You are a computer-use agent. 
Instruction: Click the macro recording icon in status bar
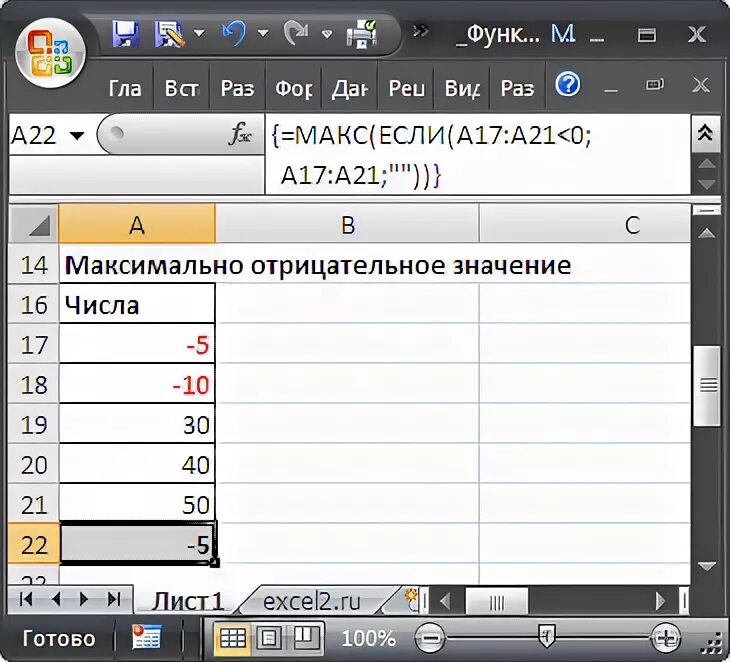pos(146,637)
